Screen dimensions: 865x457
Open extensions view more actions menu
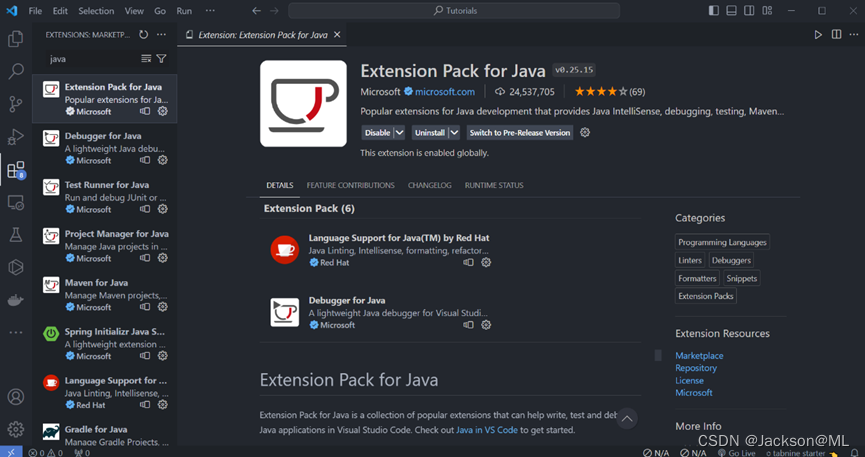(x=161, y=35)
